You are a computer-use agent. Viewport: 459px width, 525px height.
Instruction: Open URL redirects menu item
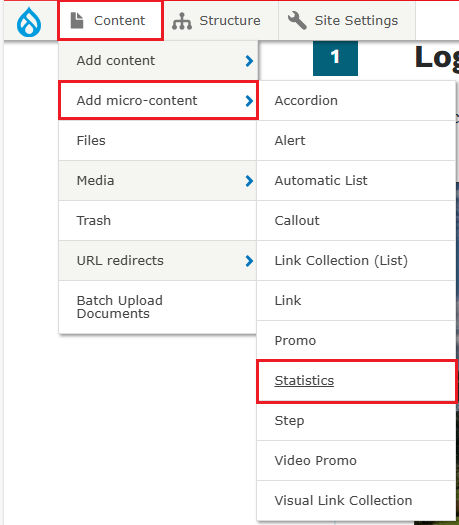pos(157,260)
